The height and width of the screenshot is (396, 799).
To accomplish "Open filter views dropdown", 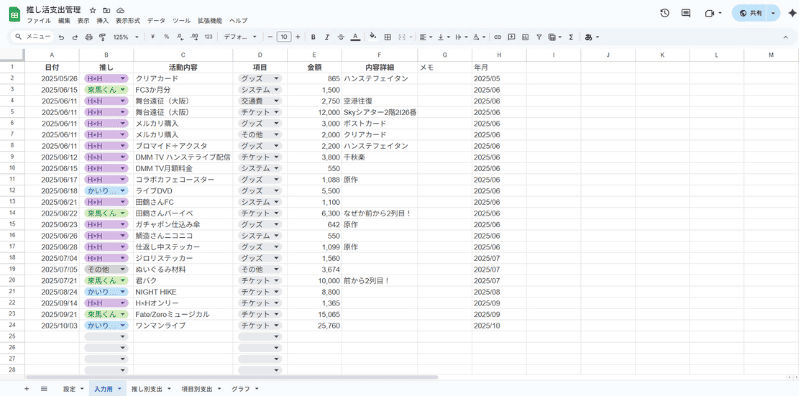I will tap(555, 37).
